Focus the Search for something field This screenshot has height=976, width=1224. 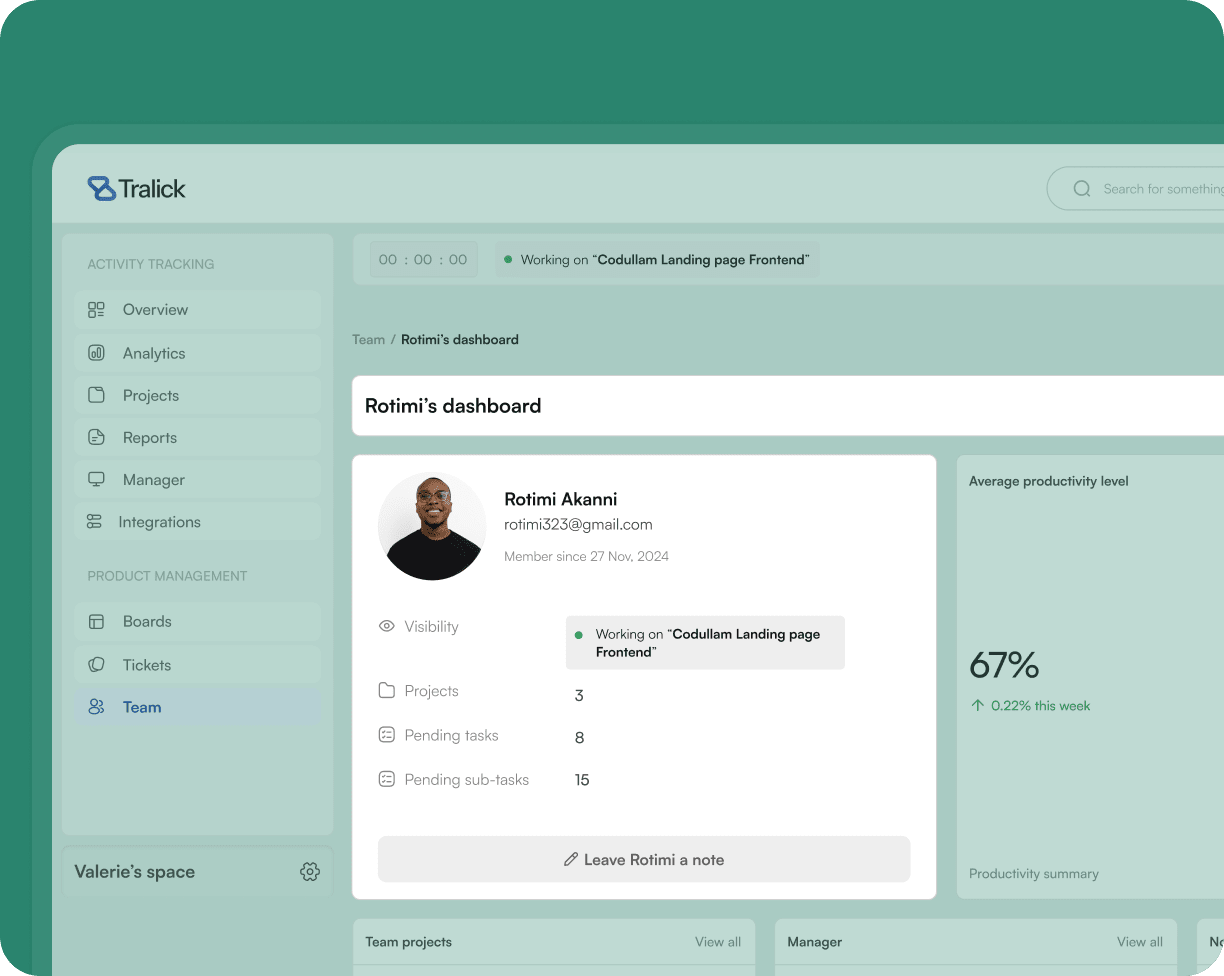click(x=1160, y=189)
